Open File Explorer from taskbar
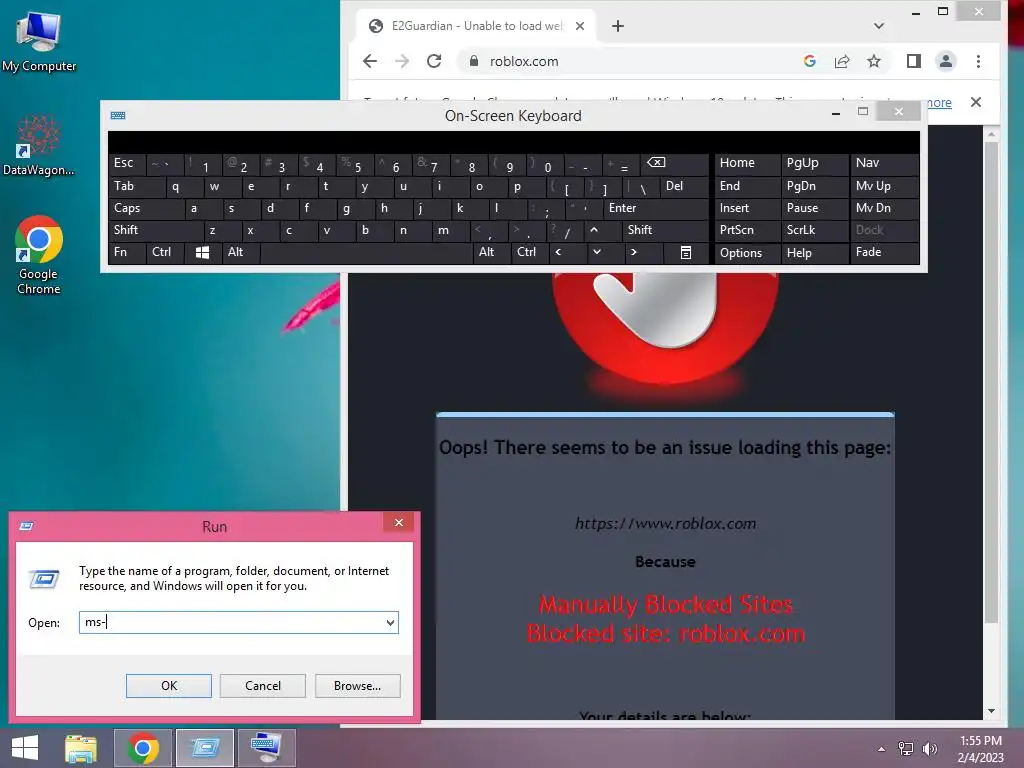Image resolution: width=1024 pixels, height=768 pixels. click(81, 748)
